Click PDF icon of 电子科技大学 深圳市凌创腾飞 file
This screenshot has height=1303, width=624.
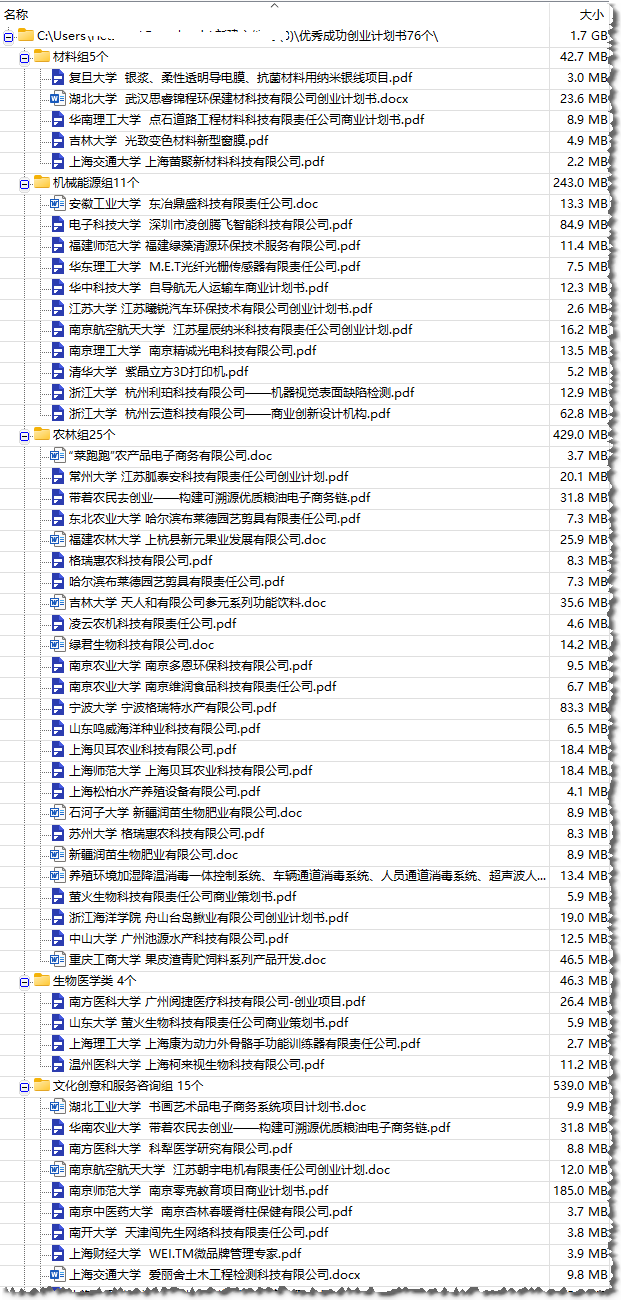pos(57,224)
